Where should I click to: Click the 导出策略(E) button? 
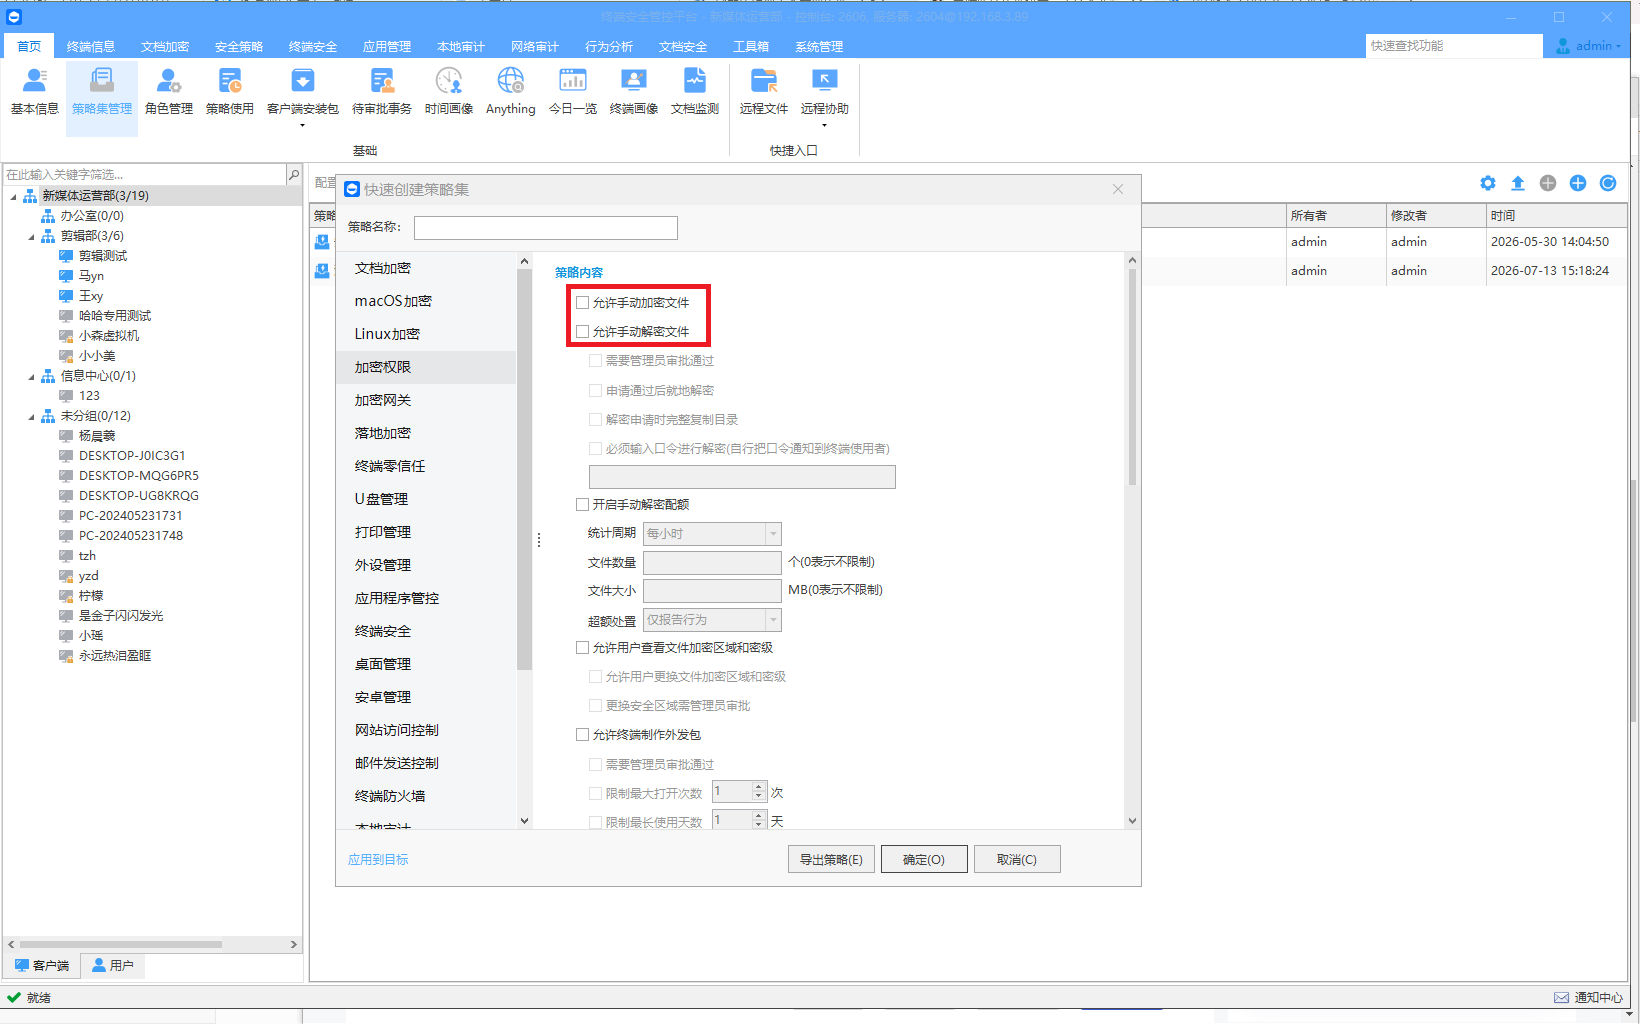(831, 859)
